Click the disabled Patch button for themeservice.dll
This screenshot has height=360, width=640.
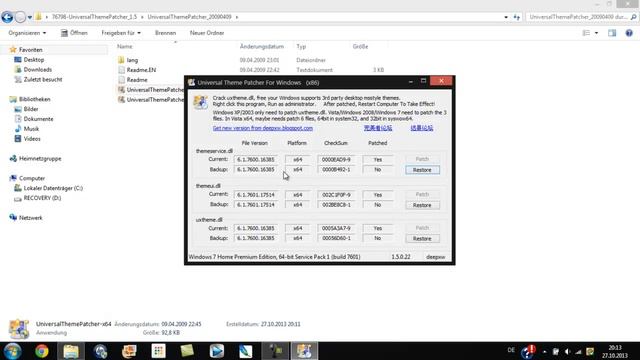click(422, 159)
